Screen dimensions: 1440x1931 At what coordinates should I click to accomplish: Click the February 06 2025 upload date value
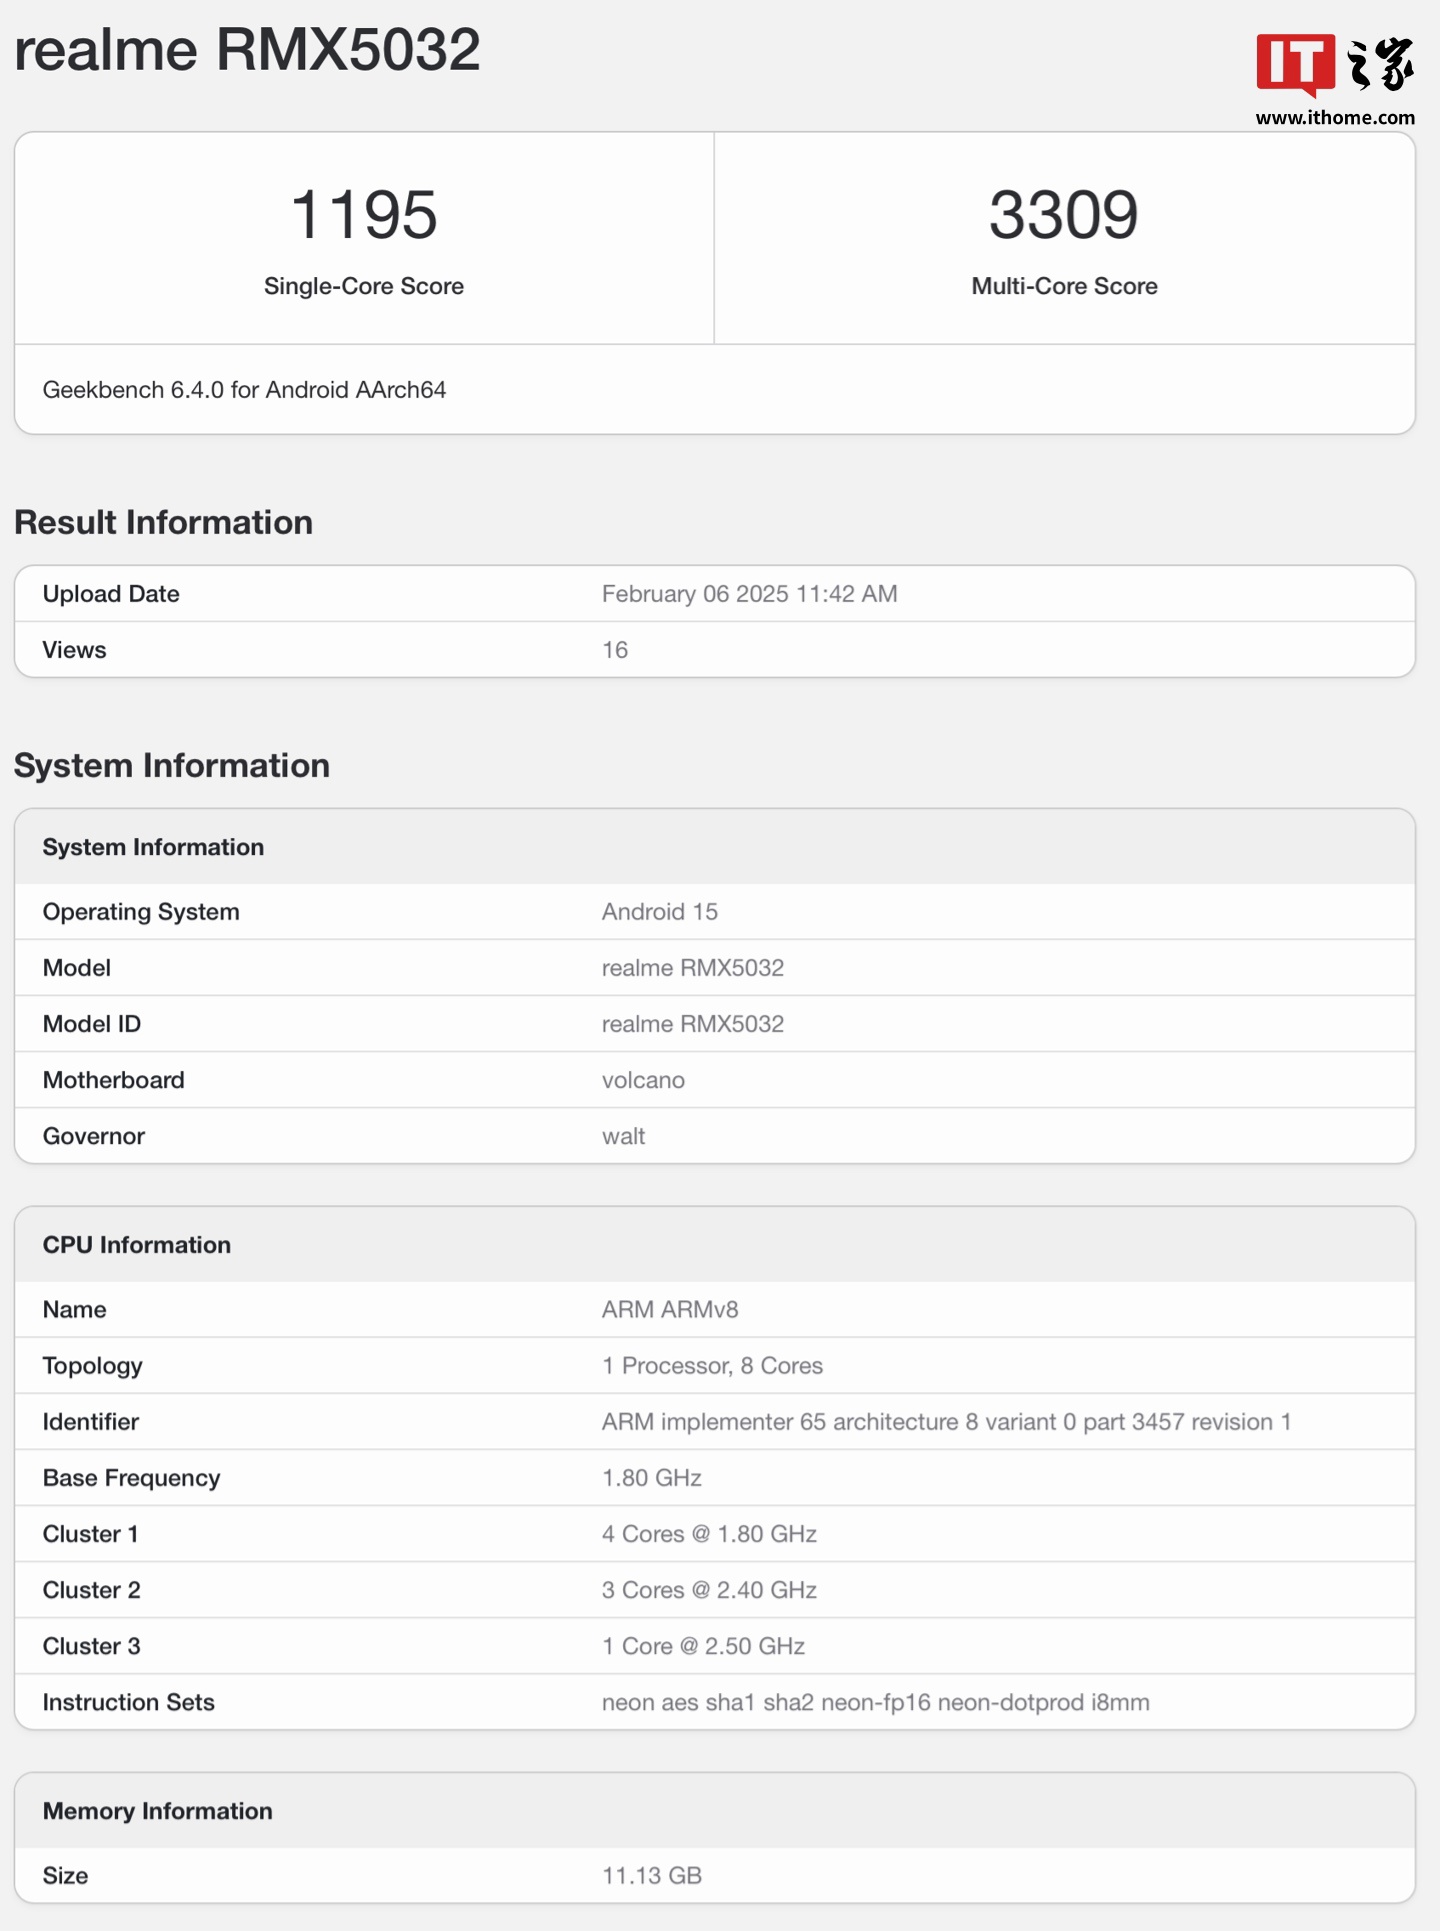pyautogui.click(x=749, y=594)
